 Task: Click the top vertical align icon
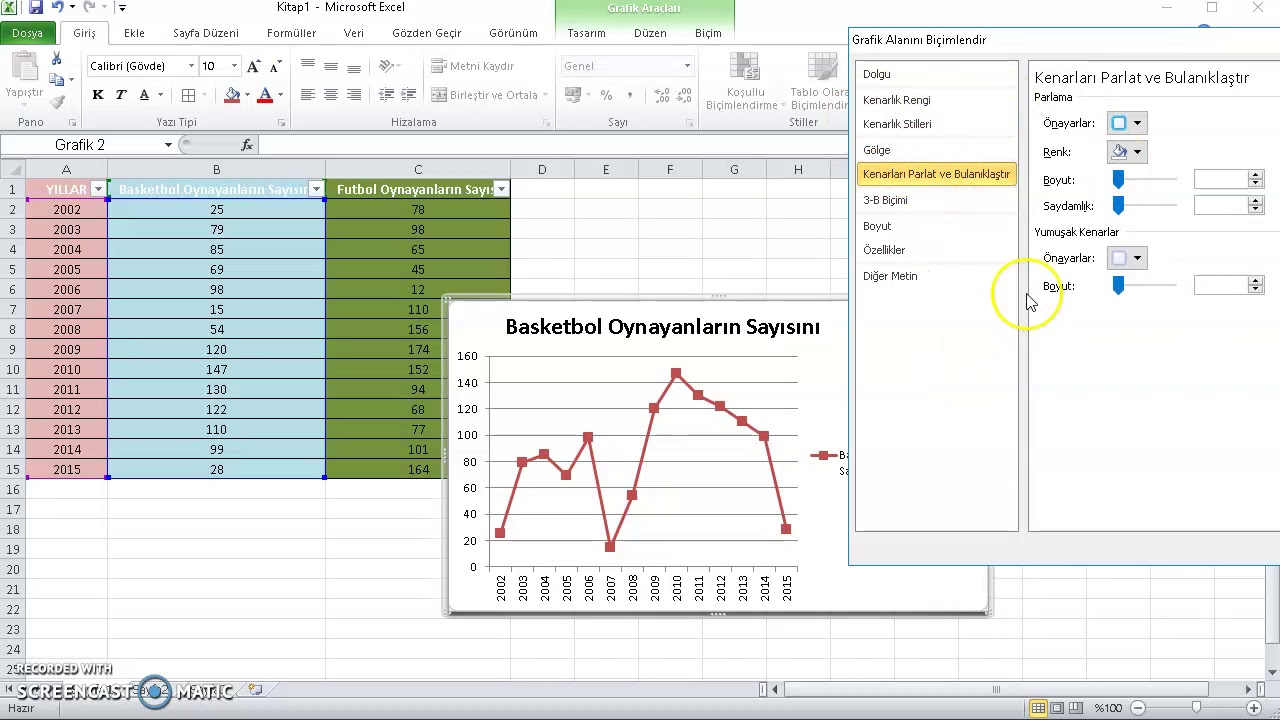coord(307,66)
